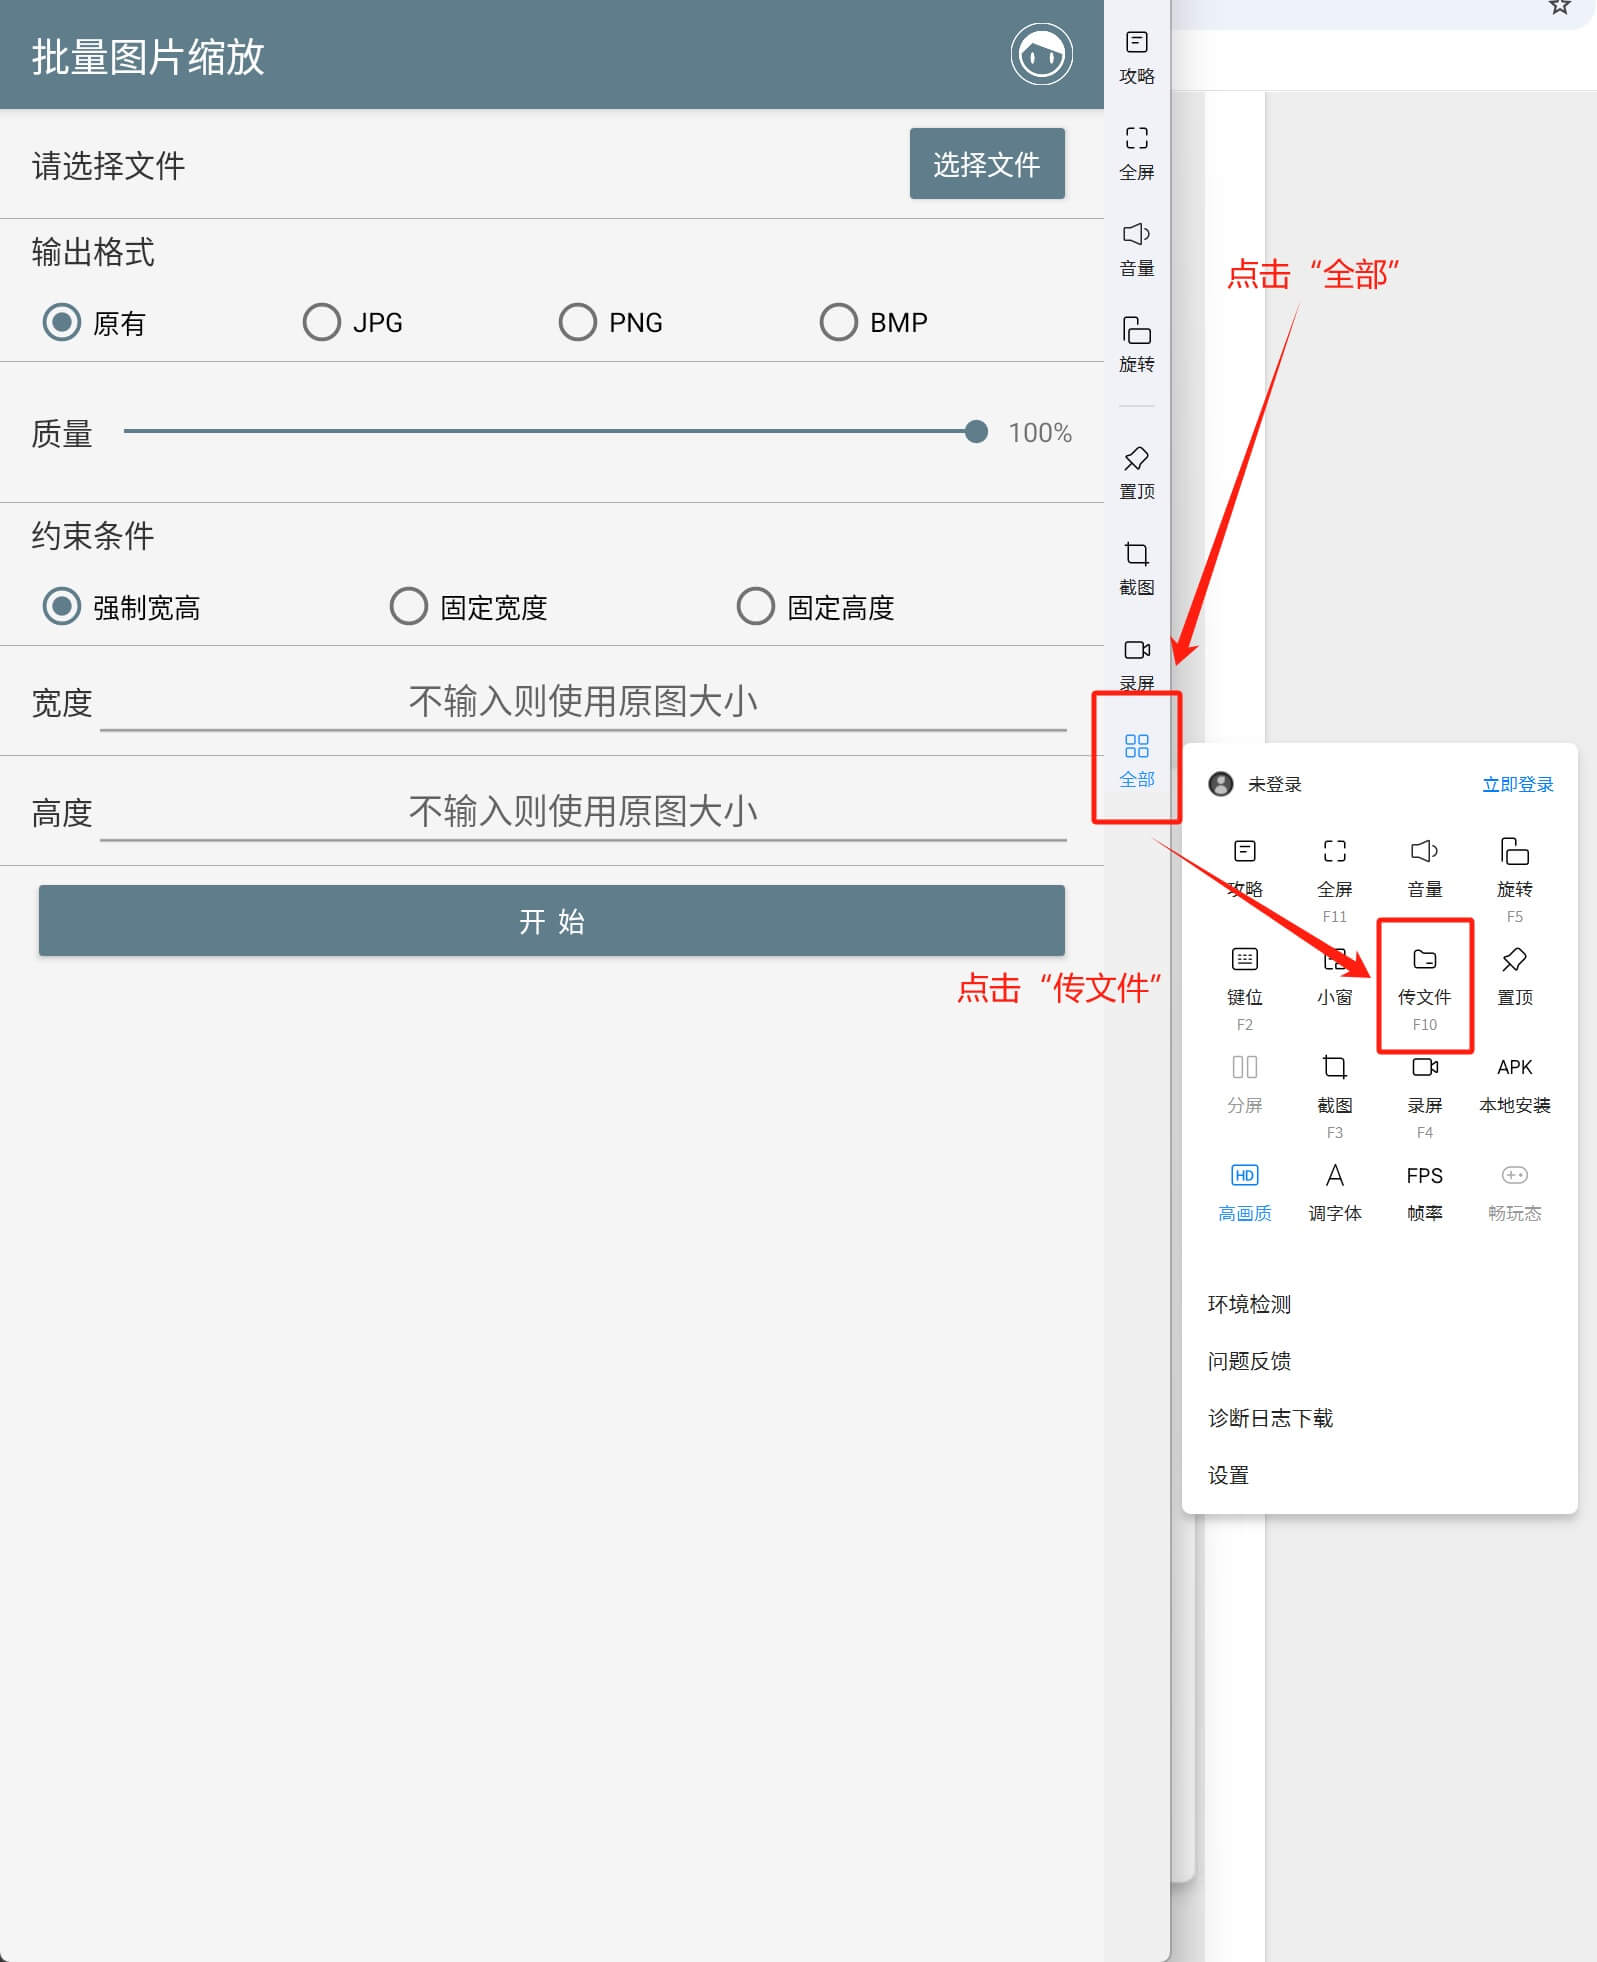Click the 立即登录 link
The height and width of the screenshot is (1962, 1597).
tap(1517, 785)
